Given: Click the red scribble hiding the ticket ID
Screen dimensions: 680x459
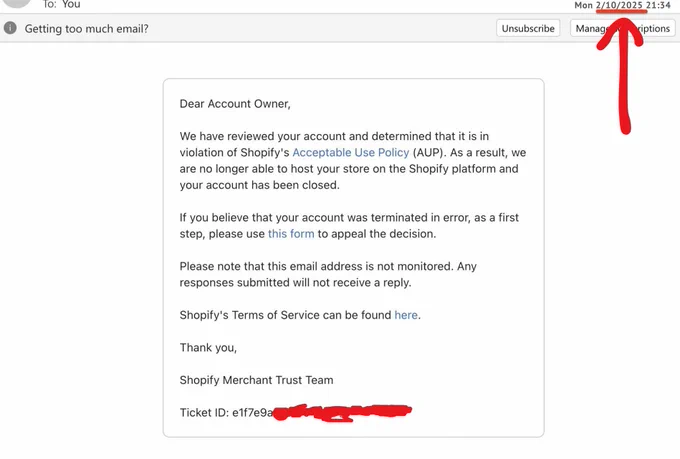Looking at the screenshot, I should [343, 412].
